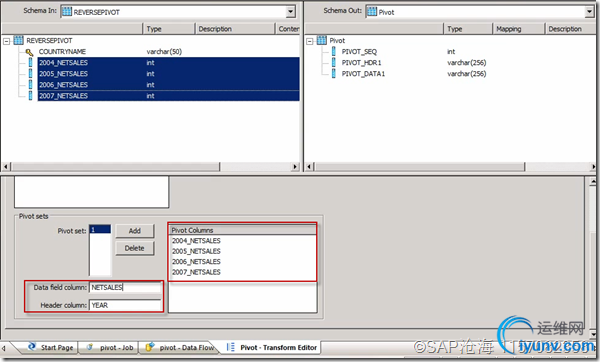Select 2005_NETSALES in Pivot Columns list
600x362 pixels.
(196, 251)
